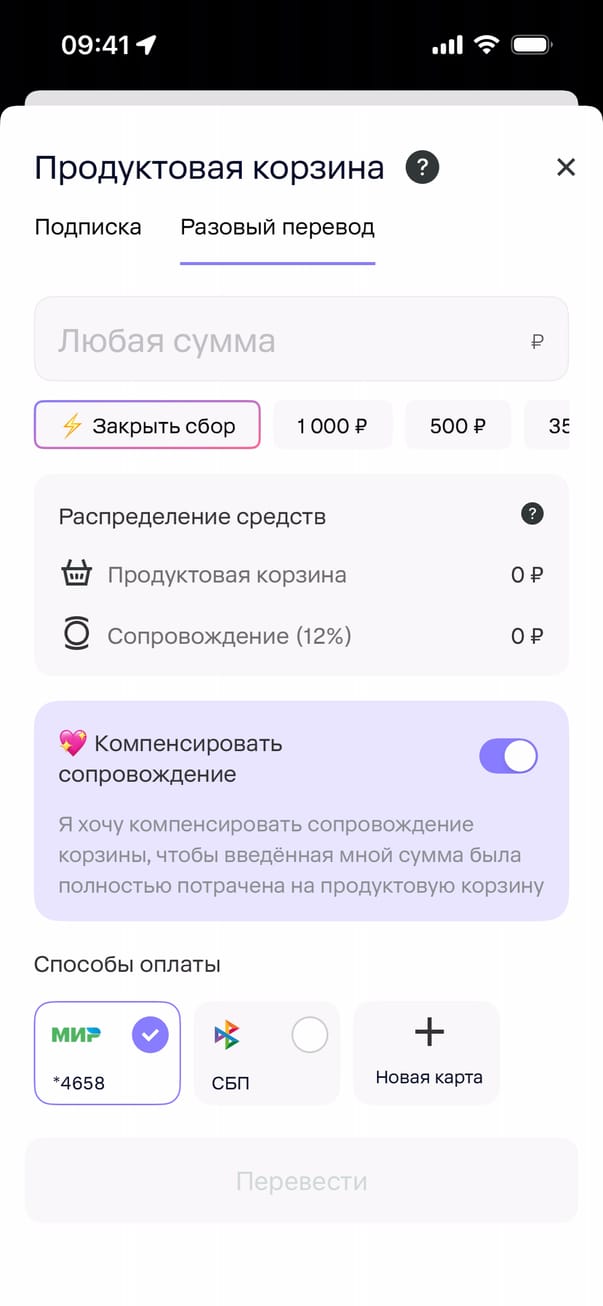This screenshot has width=603, height=1306.
Task: Tap the plus icon for Новая карта
Action: pos(429,1032)
